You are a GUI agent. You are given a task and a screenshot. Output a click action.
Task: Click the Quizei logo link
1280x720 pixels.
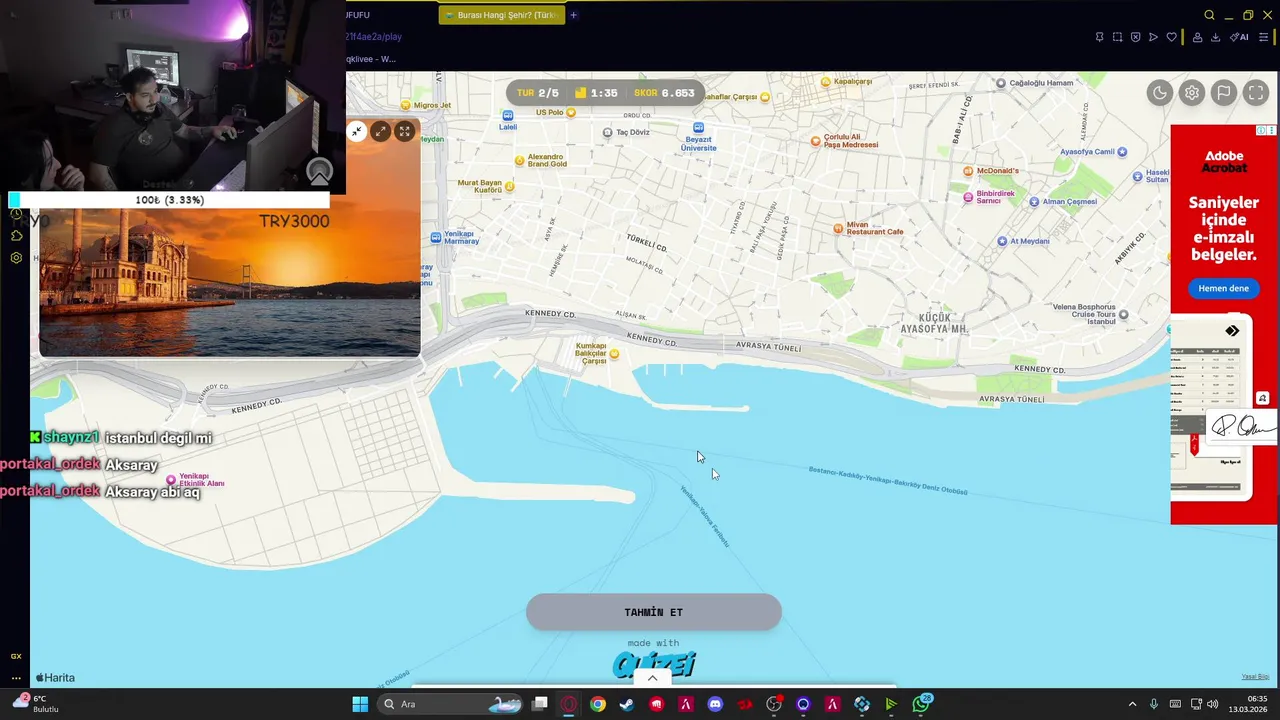654,664
